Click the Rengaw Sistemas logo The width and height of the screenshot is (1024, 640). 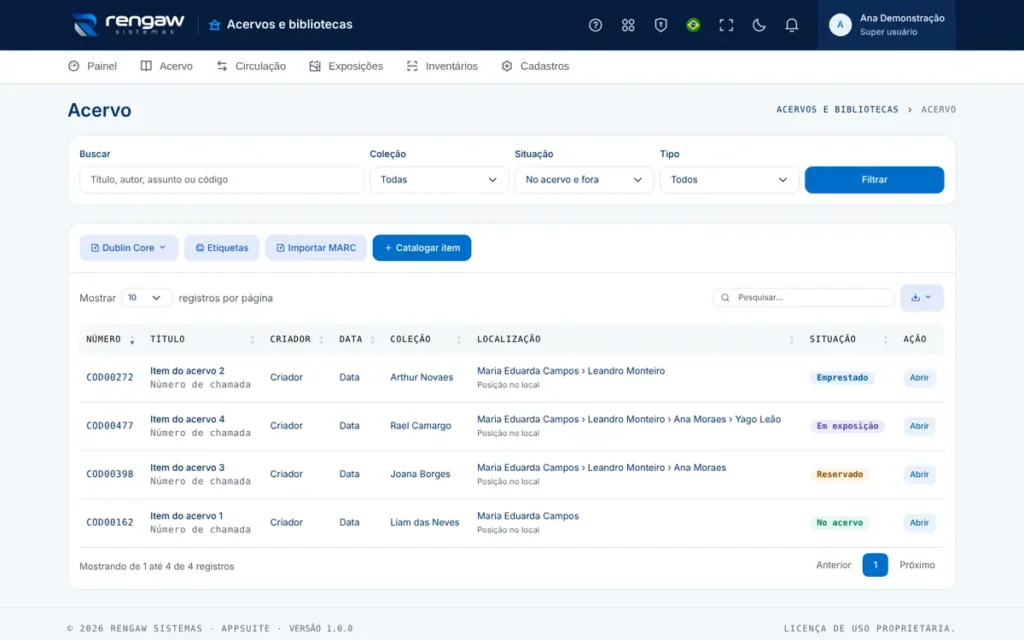129,24
